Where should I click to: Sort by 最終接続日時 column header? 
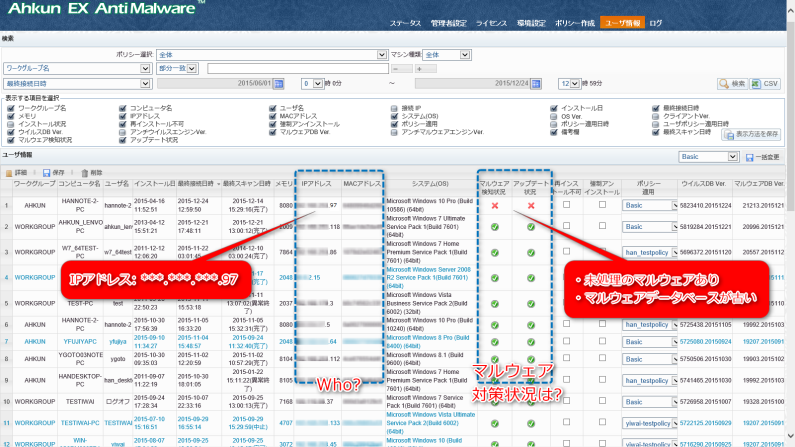click(x=198, y=184)
